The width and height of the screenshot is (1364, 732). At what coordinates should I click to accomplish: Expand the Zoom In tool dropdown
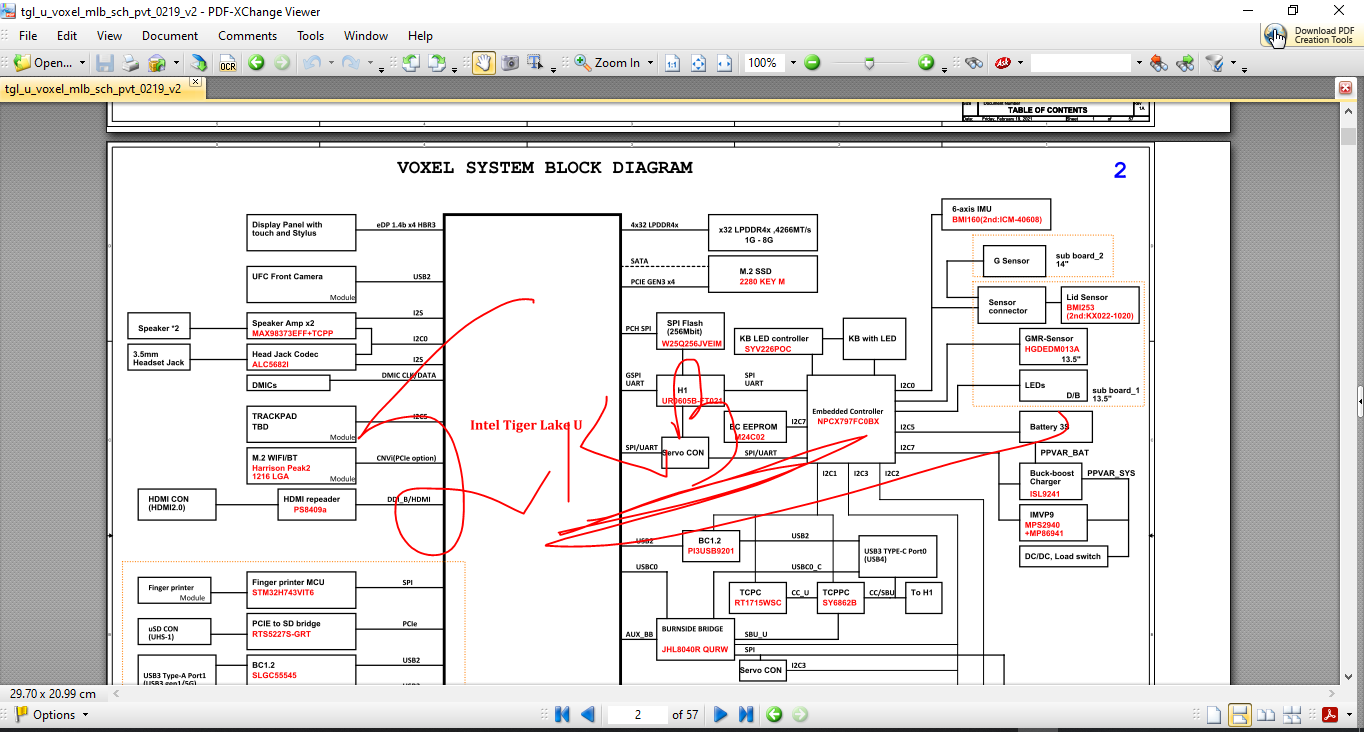[x=650, y=62]
